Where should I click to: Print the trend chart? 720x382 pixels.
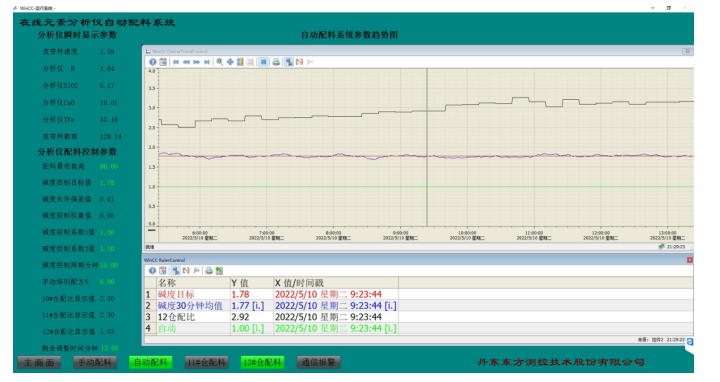coord(276,62)
